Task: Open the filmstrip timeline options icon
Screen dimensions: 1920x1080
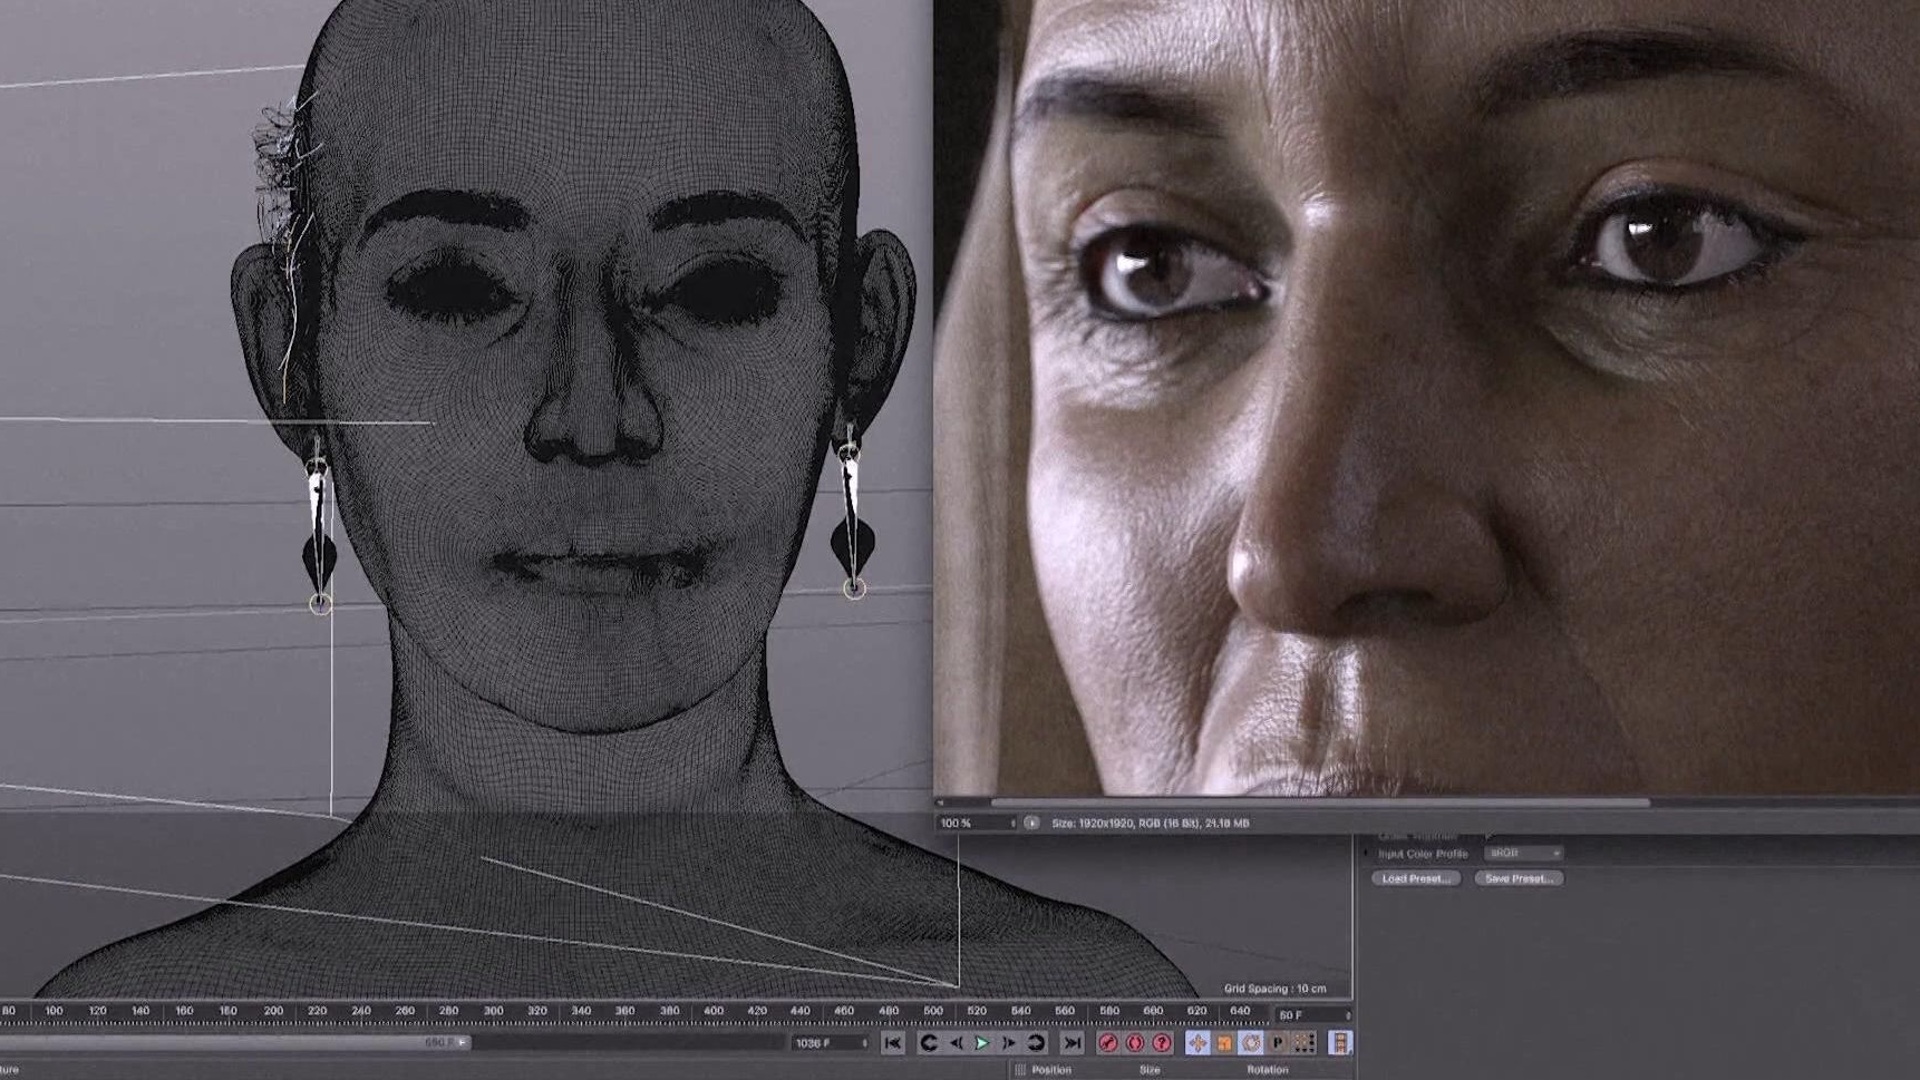Action: pyautogui.click(x=1340, y=1043)
